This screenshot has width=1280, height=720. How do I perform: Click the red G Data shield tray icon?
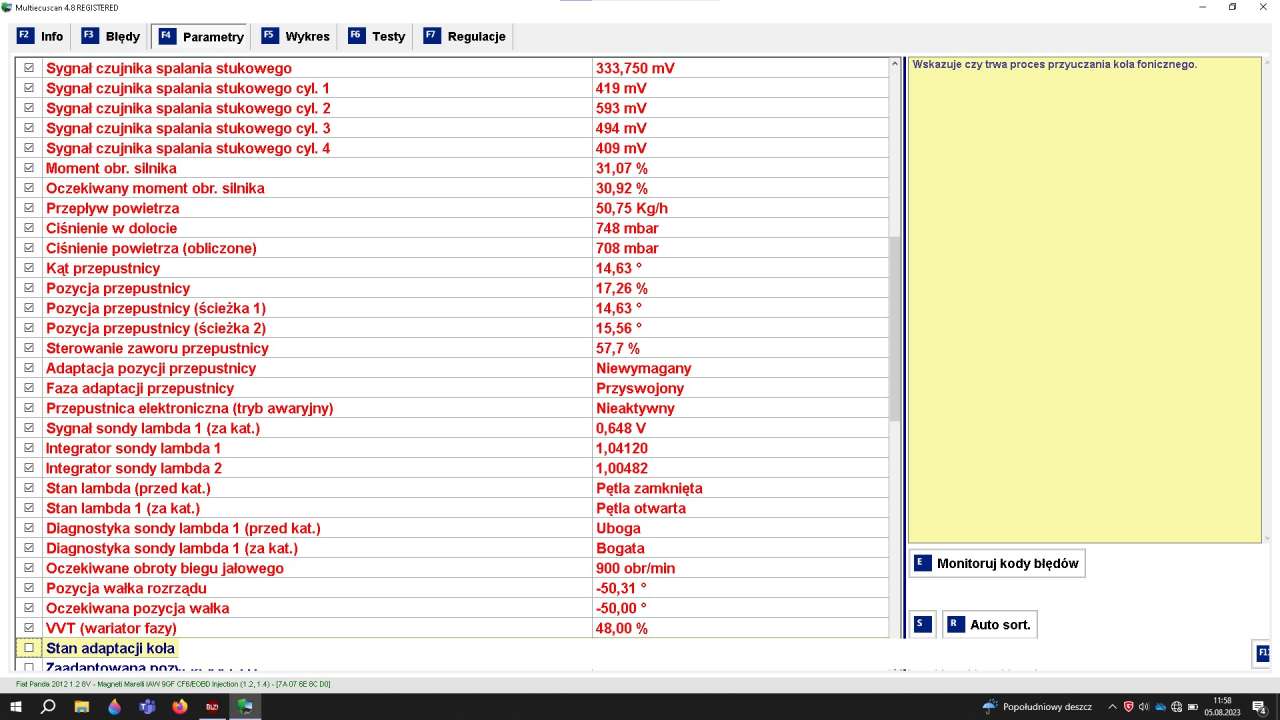(1128, 707)
